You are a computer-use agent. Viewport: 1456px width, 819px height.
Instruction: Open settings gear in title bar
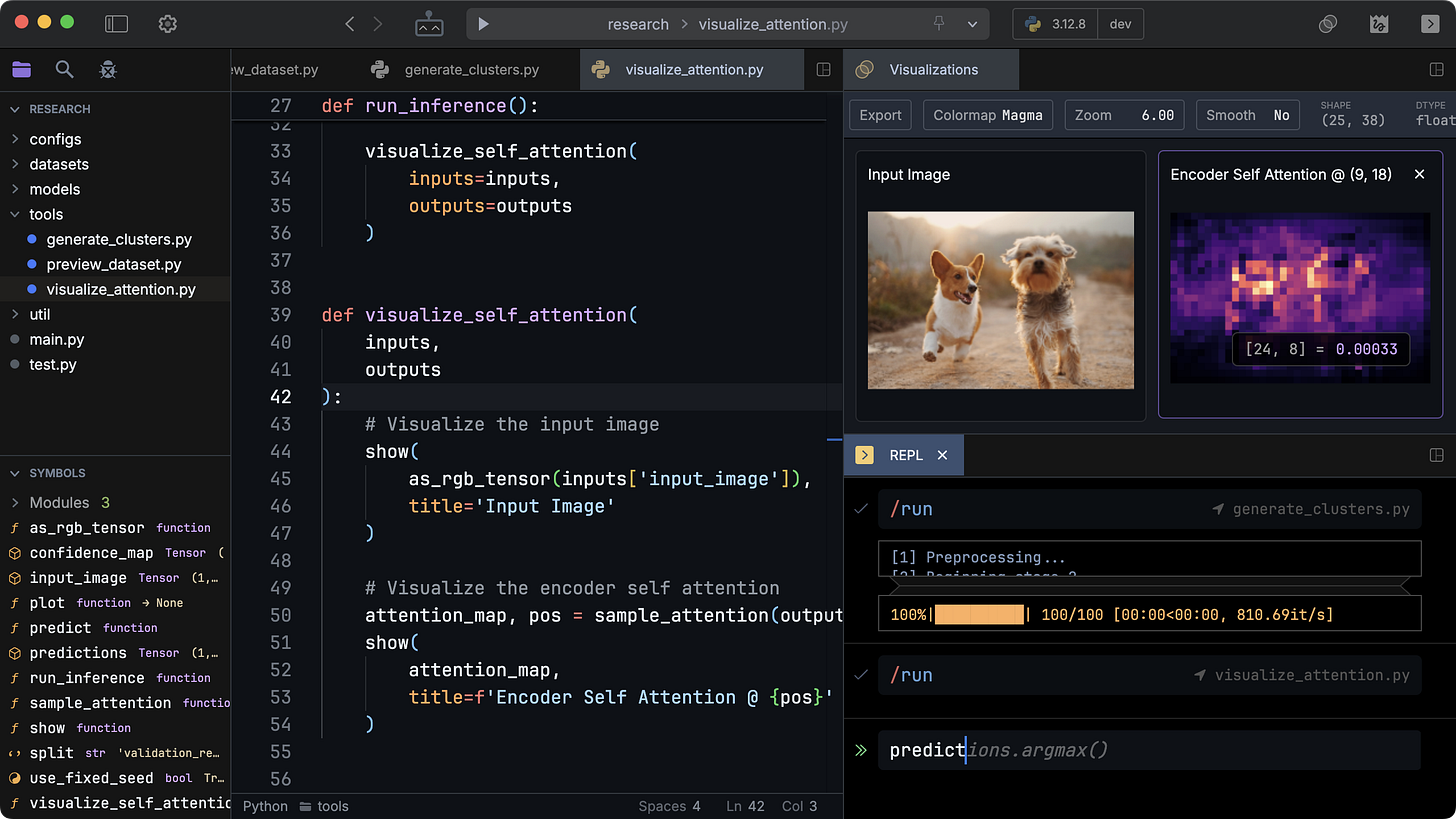(x=168, y=24)
